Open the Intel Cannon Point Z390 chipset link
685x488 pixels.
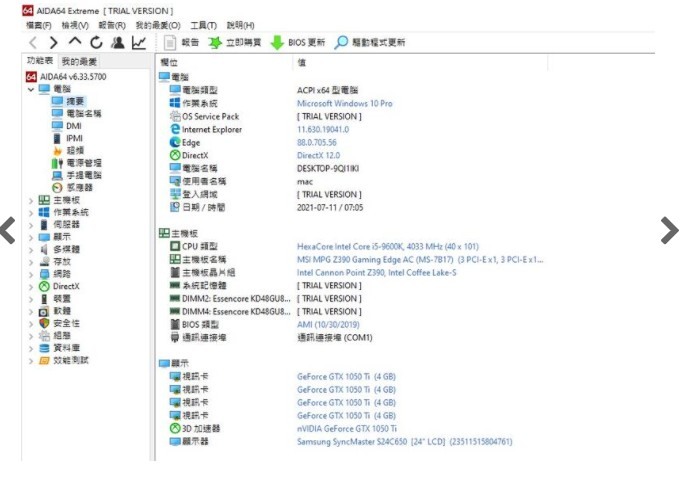tap(377, 273)
